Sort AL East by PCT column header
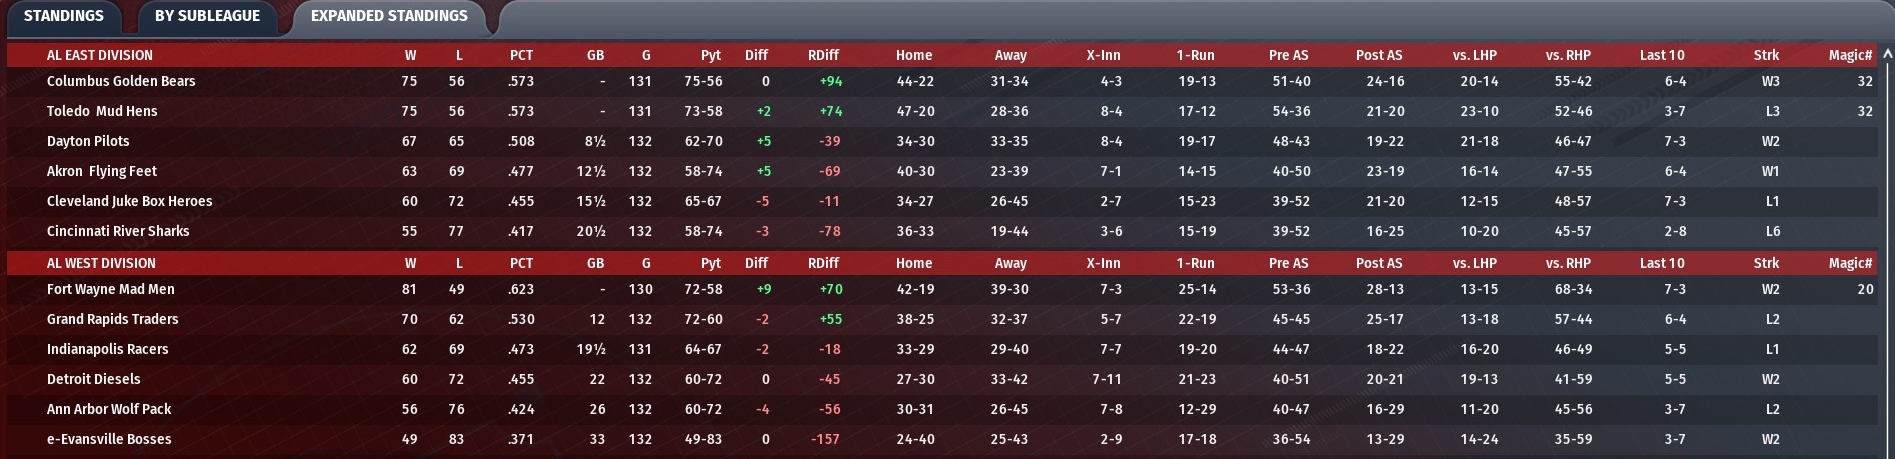 pyautogui.click(x=521, y=55)
